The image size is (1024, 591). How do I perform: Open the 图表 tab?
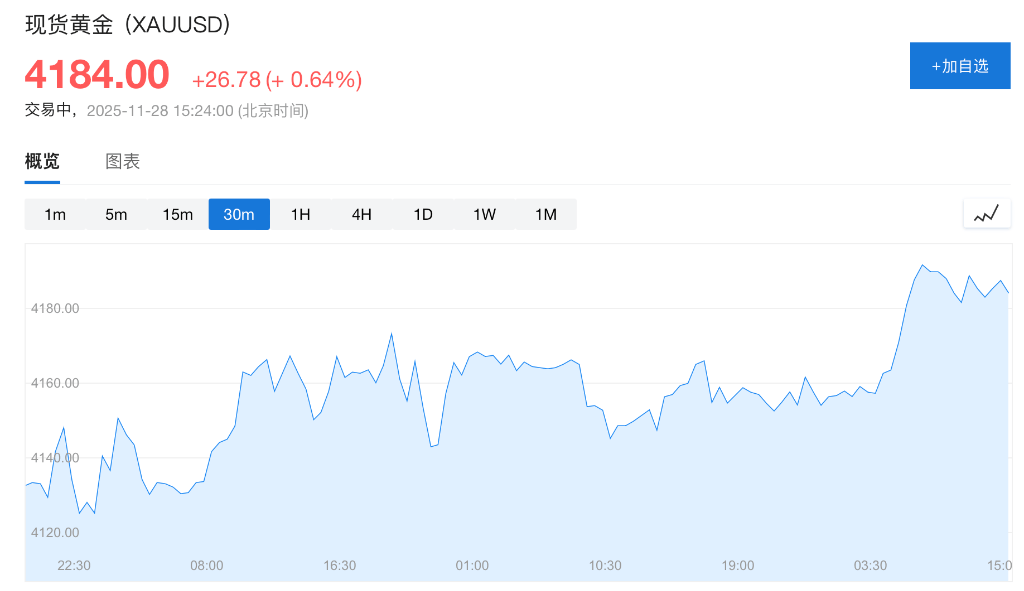[x=123, y=161]
